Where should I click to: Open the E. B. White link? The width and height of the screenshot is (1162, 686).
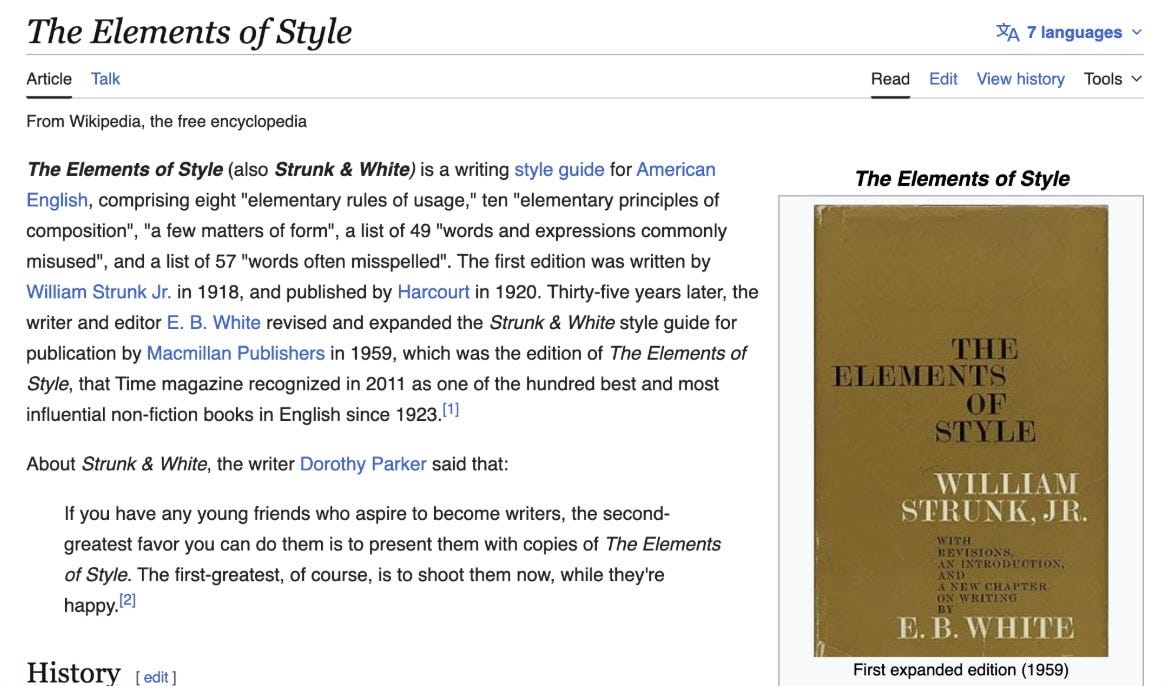click(x=213, y=322)
